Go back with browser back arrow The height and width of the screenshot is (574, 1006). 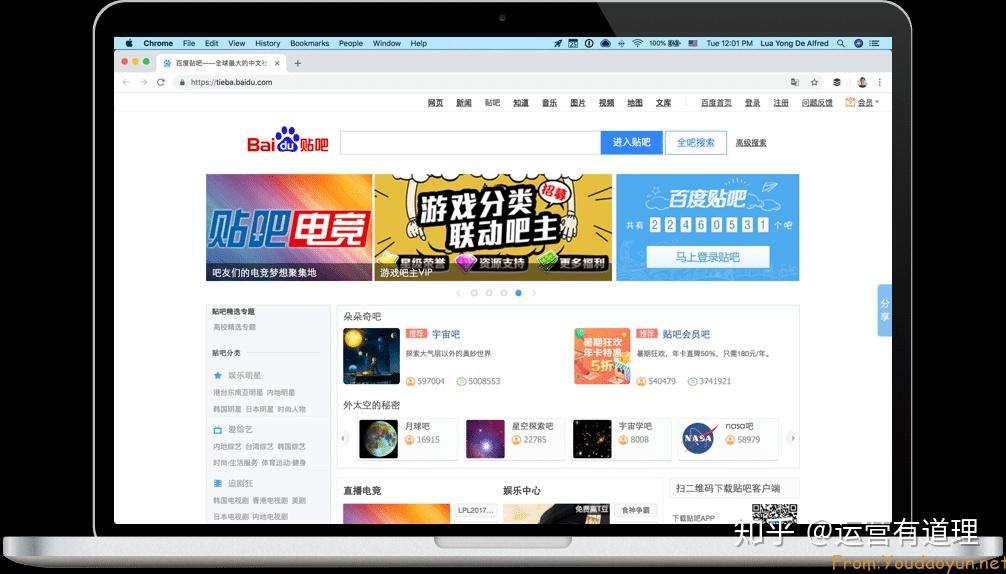click(126, 82)
